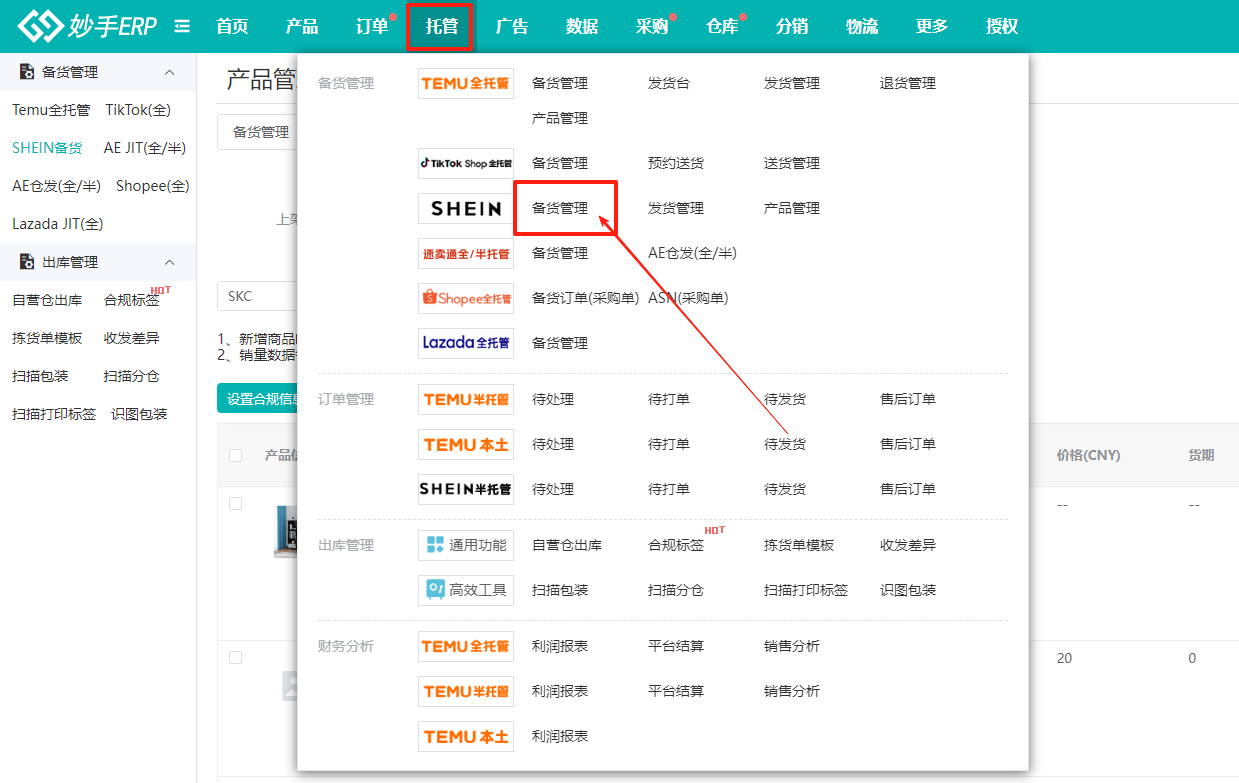Click the 妙手ERP logo
The width and height of the screenshot is (1239, 783).
(87, 26)
